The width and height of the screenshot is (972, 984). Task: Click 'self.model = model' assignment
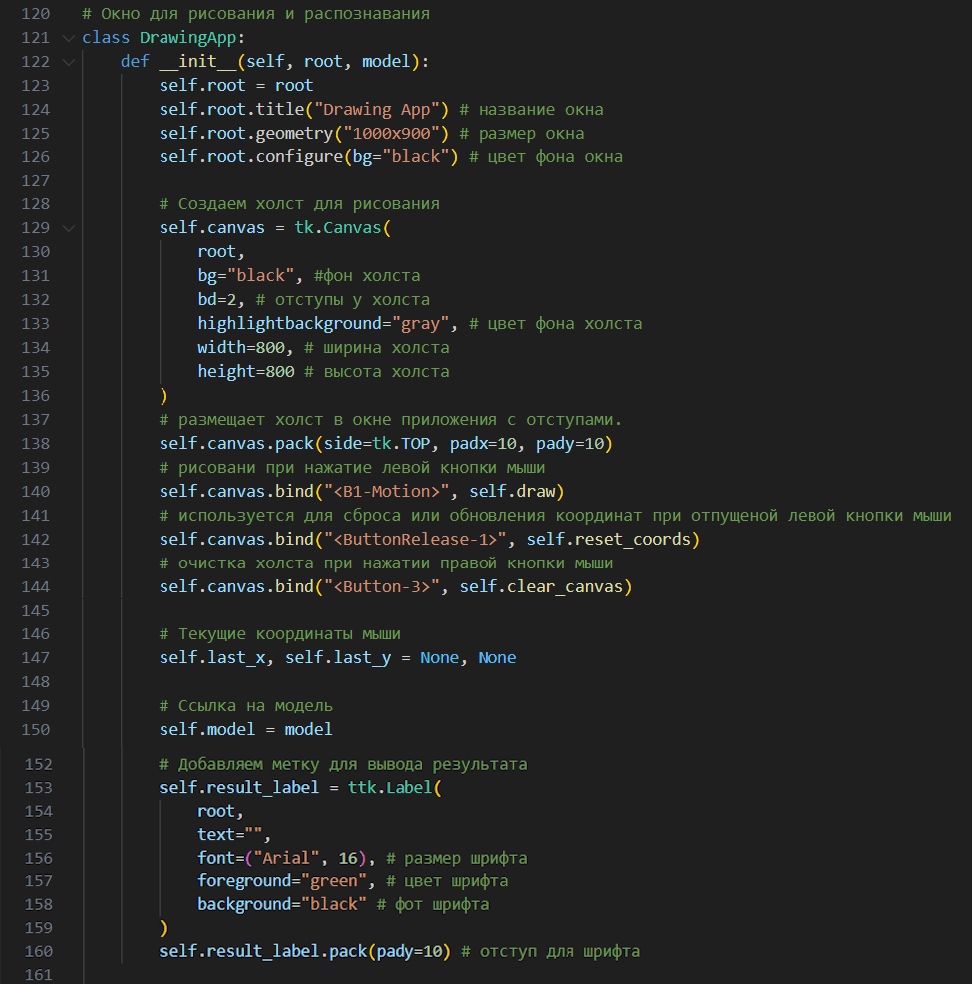(245, 729)
